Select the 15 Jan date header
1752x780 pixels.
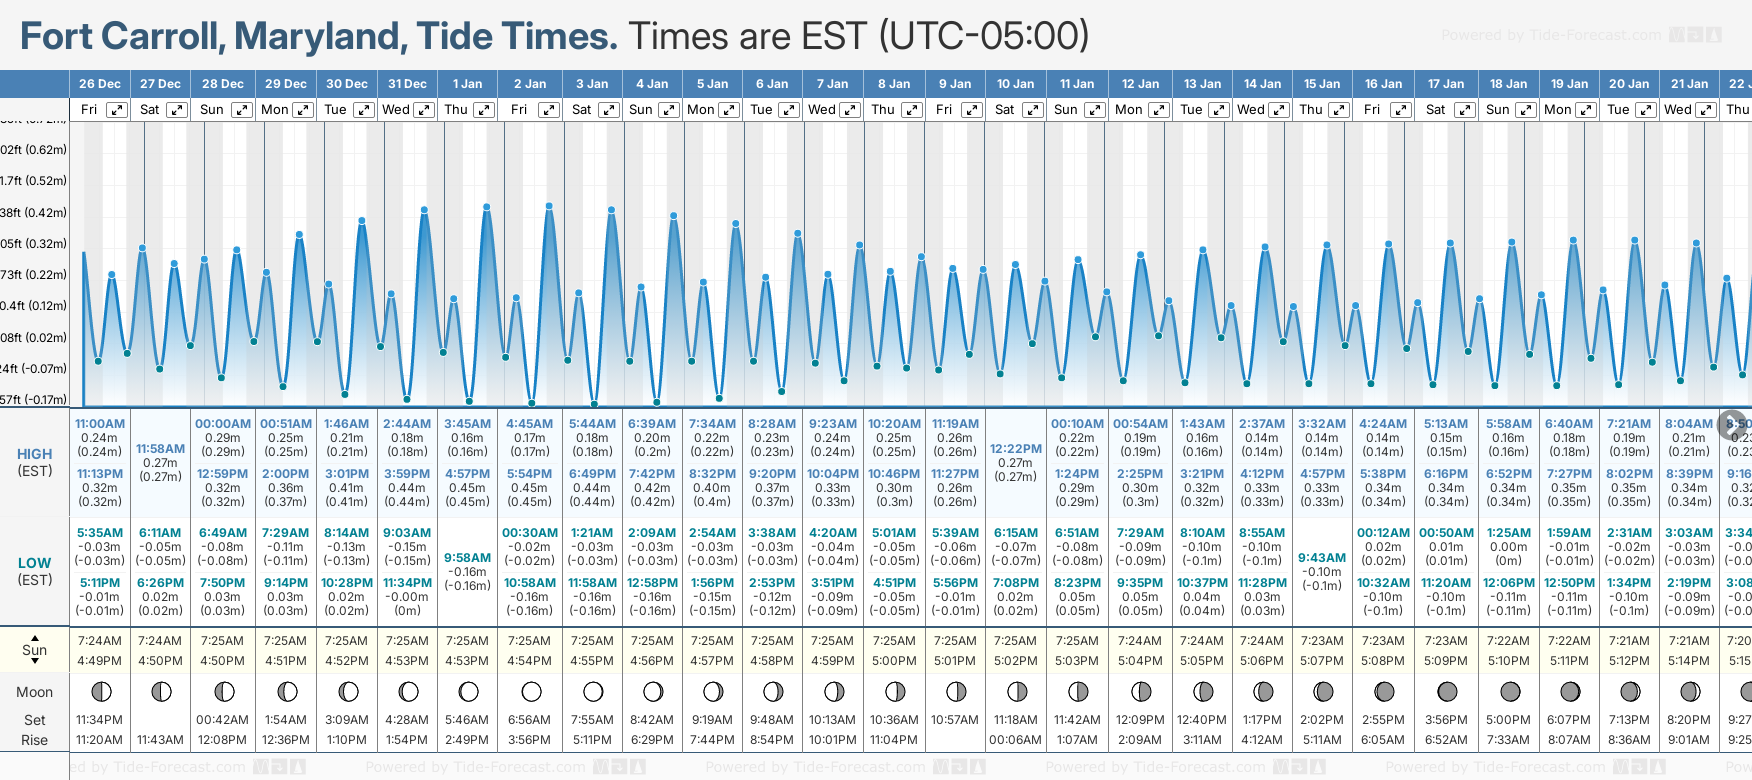coord(1322,84)
